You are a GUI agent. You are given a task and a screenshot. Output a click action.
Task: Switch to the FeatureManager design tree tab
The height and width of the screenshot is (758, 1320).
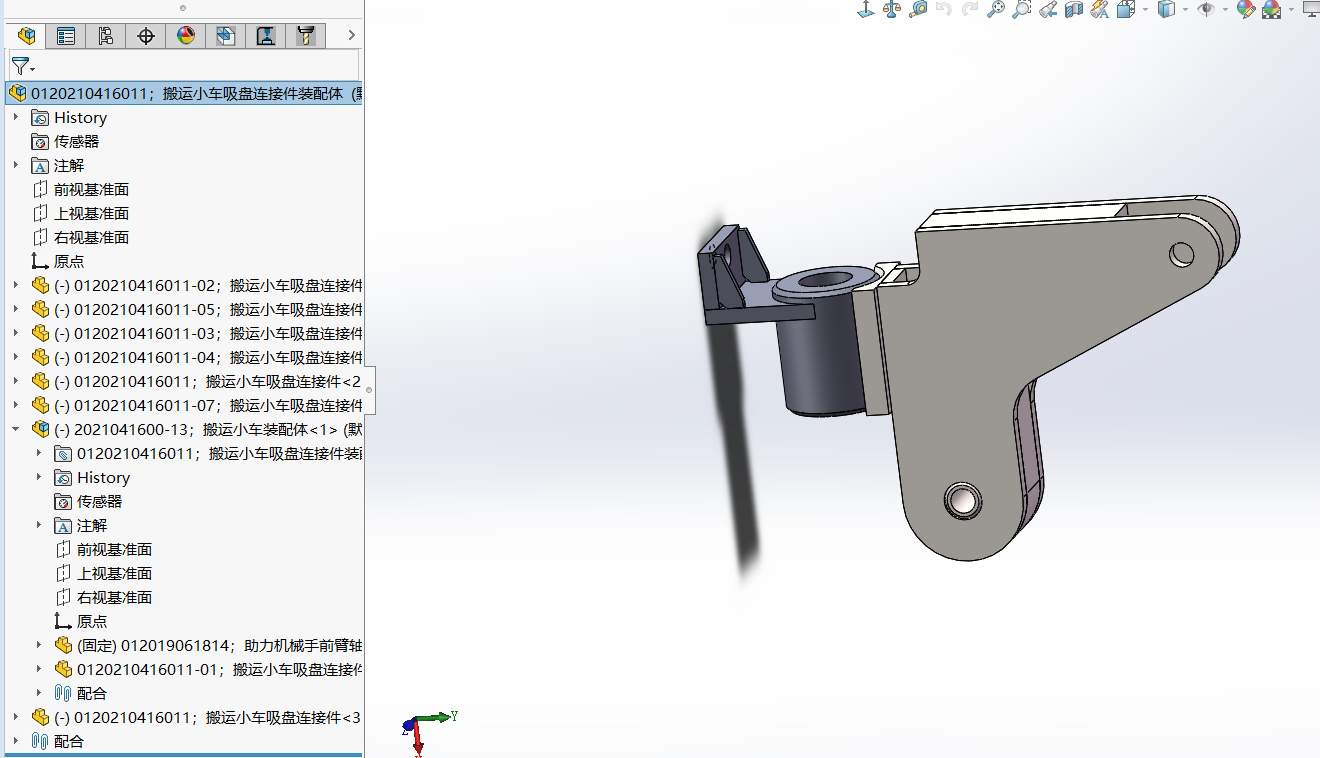pyautogui.click(x=27, y=36)
